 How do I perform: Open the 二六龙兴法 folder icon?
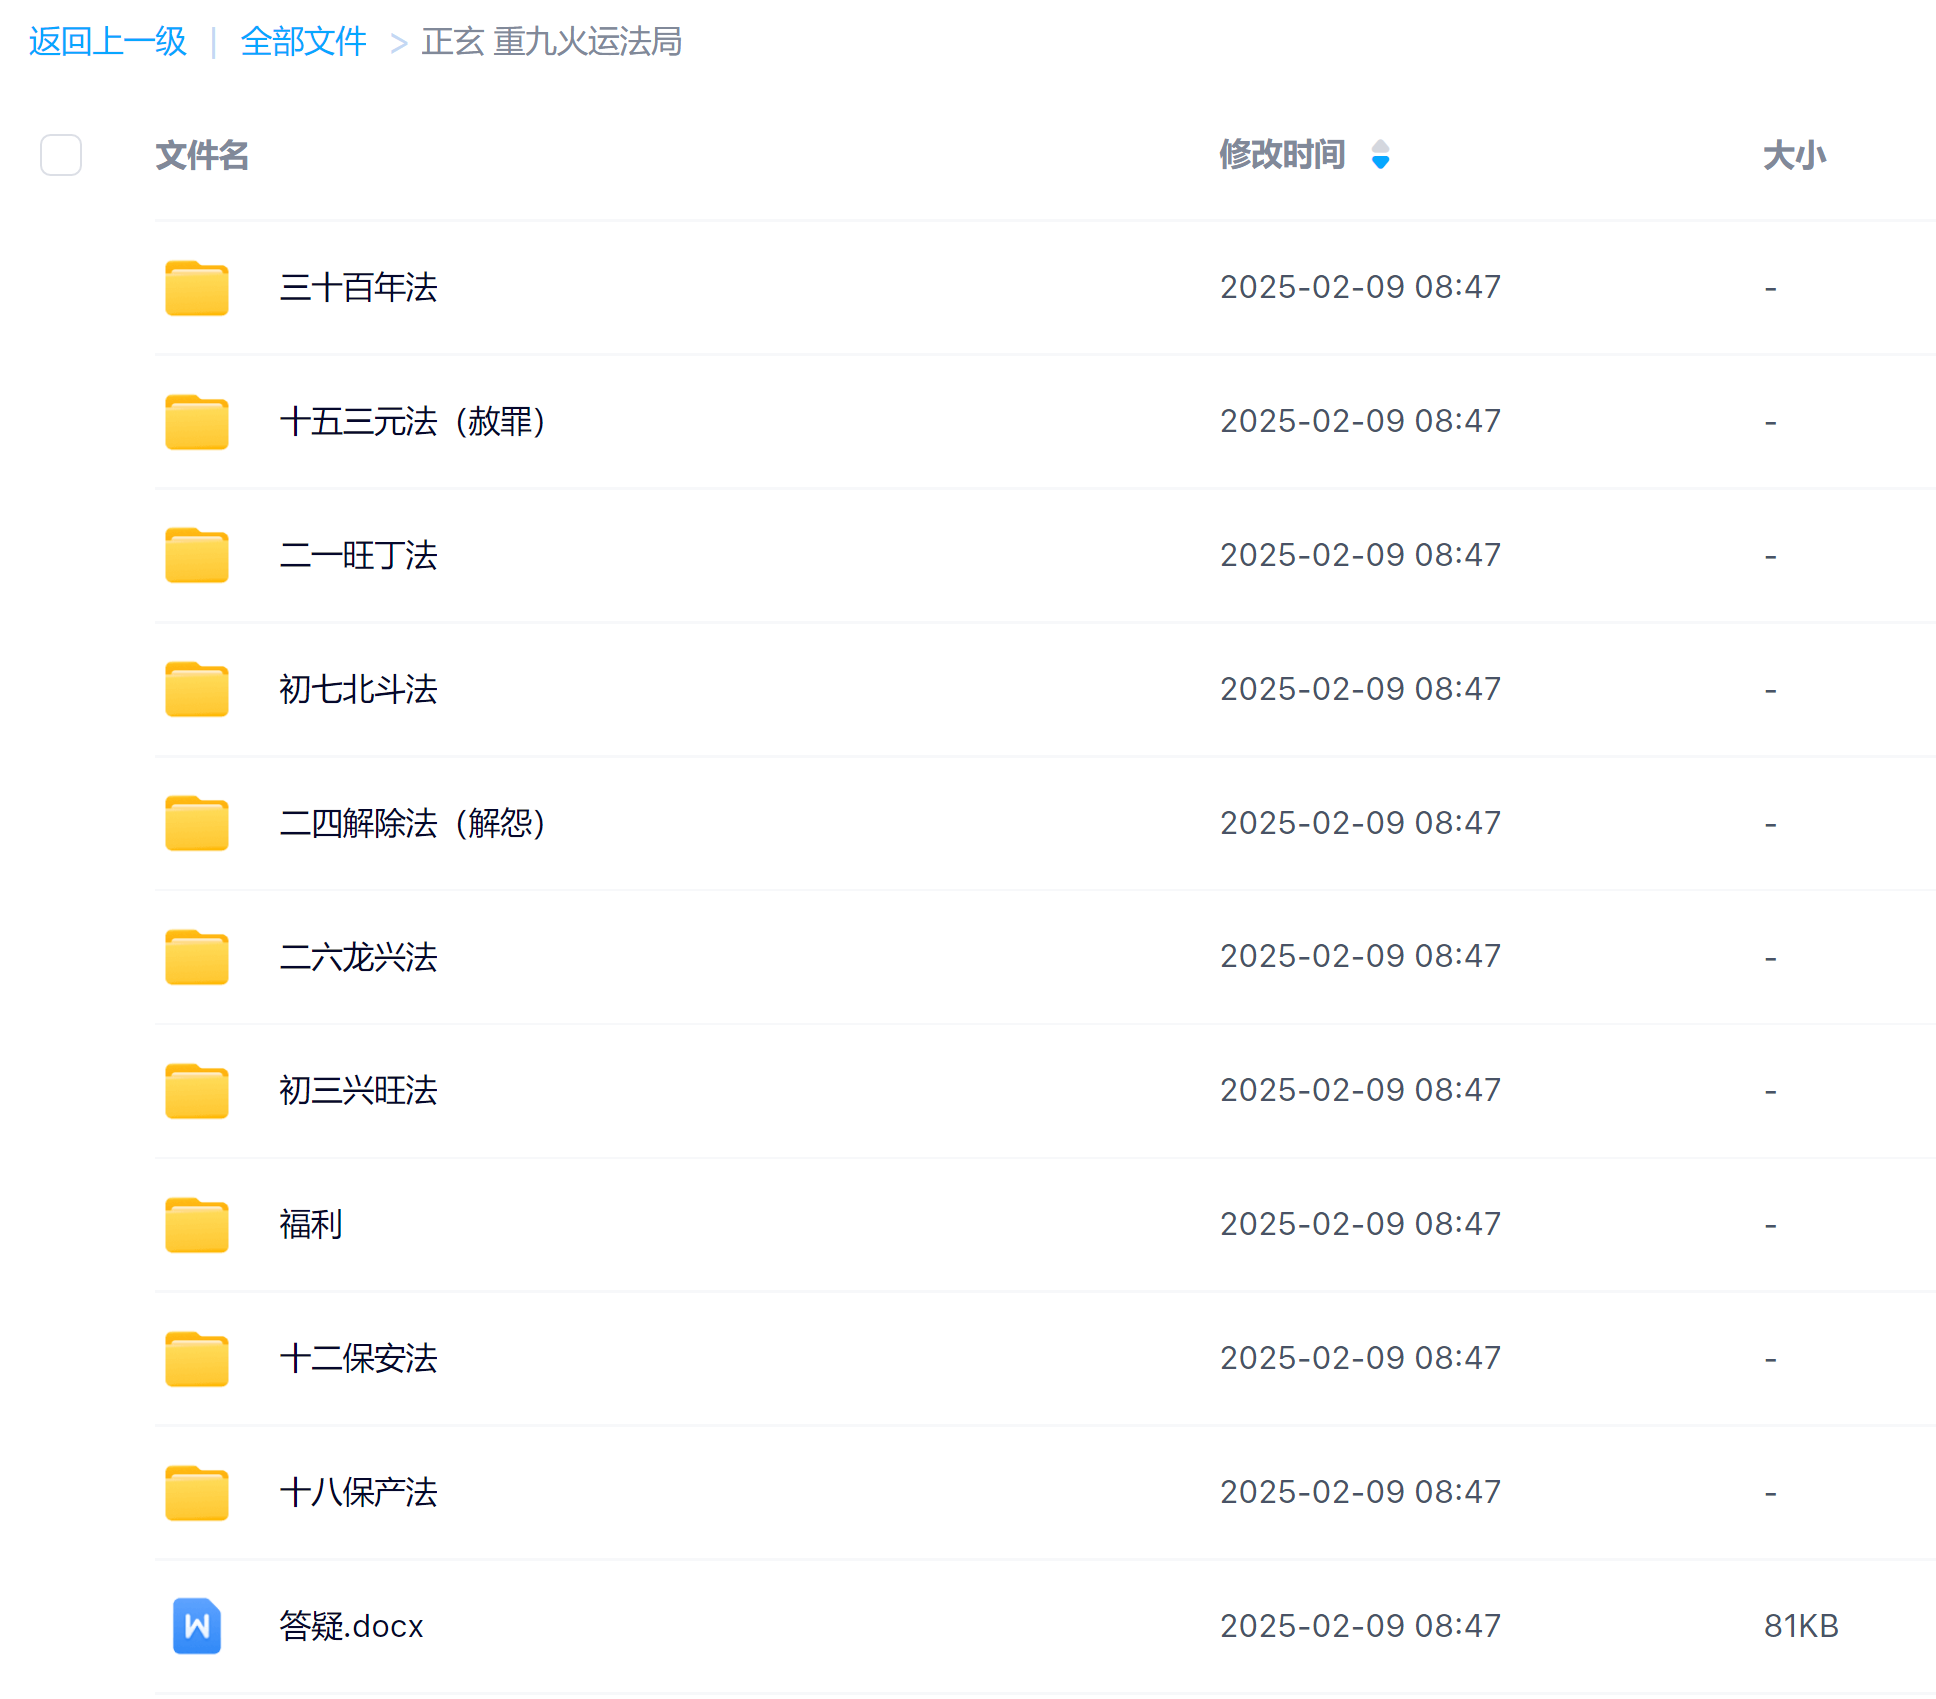197,957
